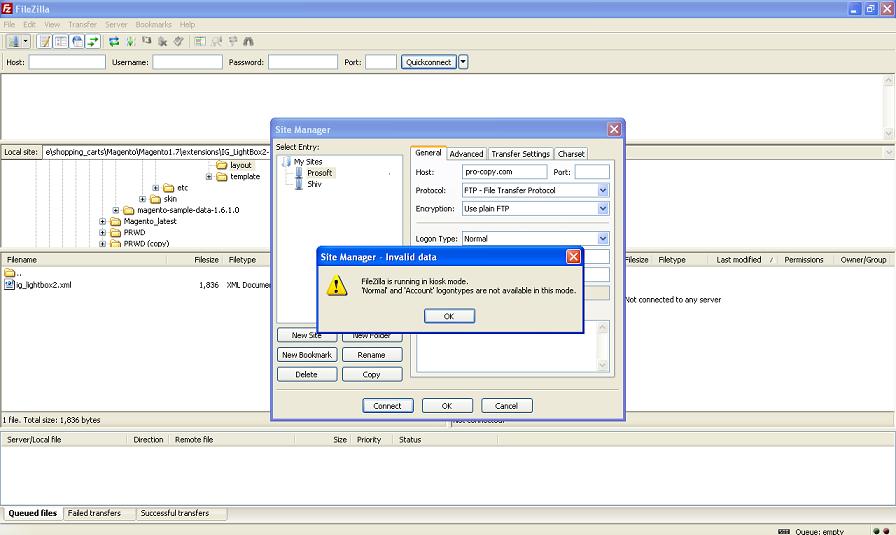
Task: Click the Quickconnect button
Action: [429, 62]
